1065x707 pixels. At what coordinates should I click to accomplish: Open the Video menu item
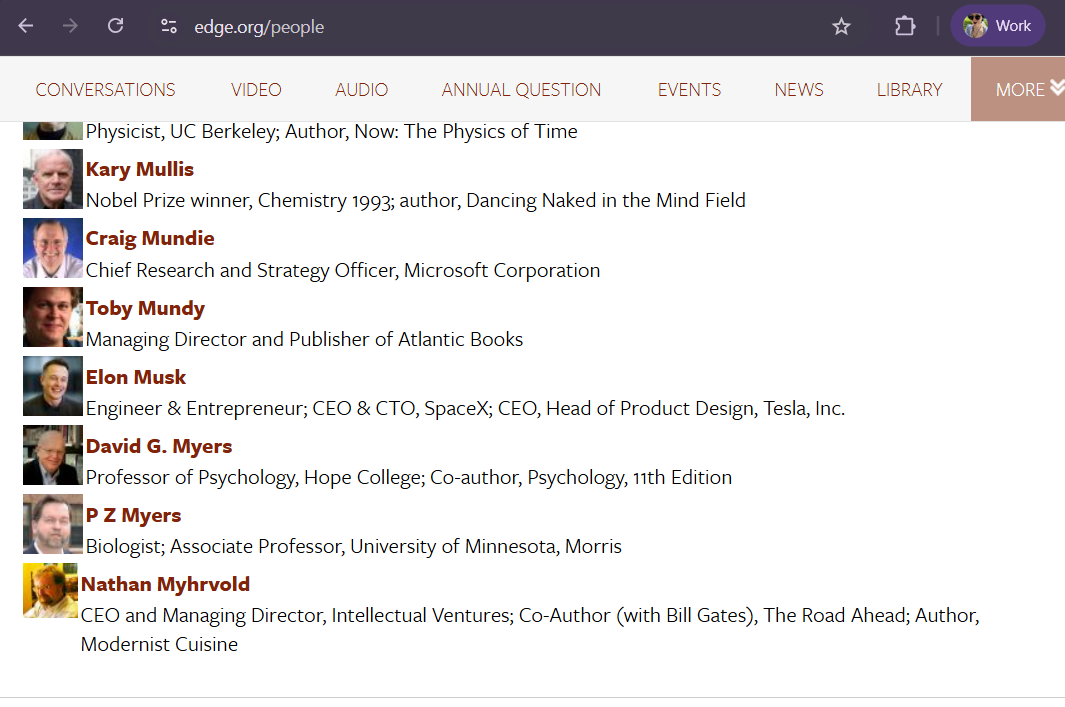coord(256,90)
